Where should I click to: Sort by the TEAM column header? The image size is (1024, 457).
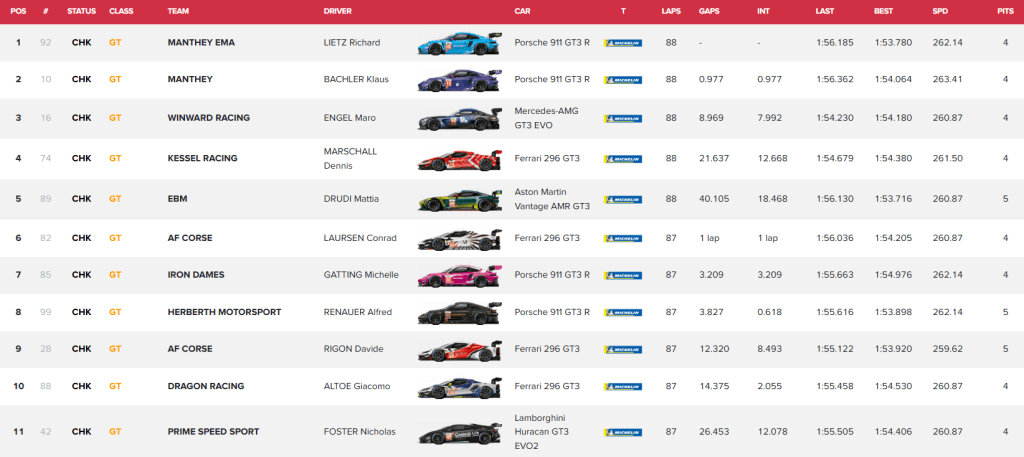(x=178, y=11)
